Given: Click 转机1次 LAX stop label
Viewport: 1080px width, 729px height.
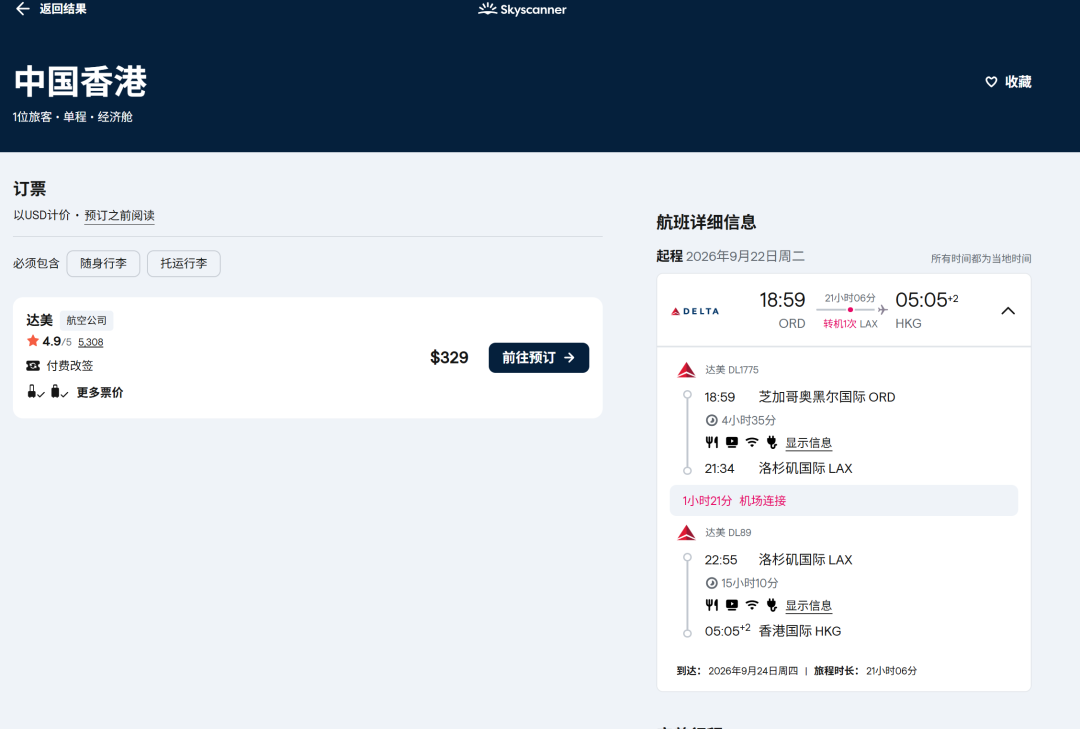Looking at the screenshot, I should click(851, 324).
